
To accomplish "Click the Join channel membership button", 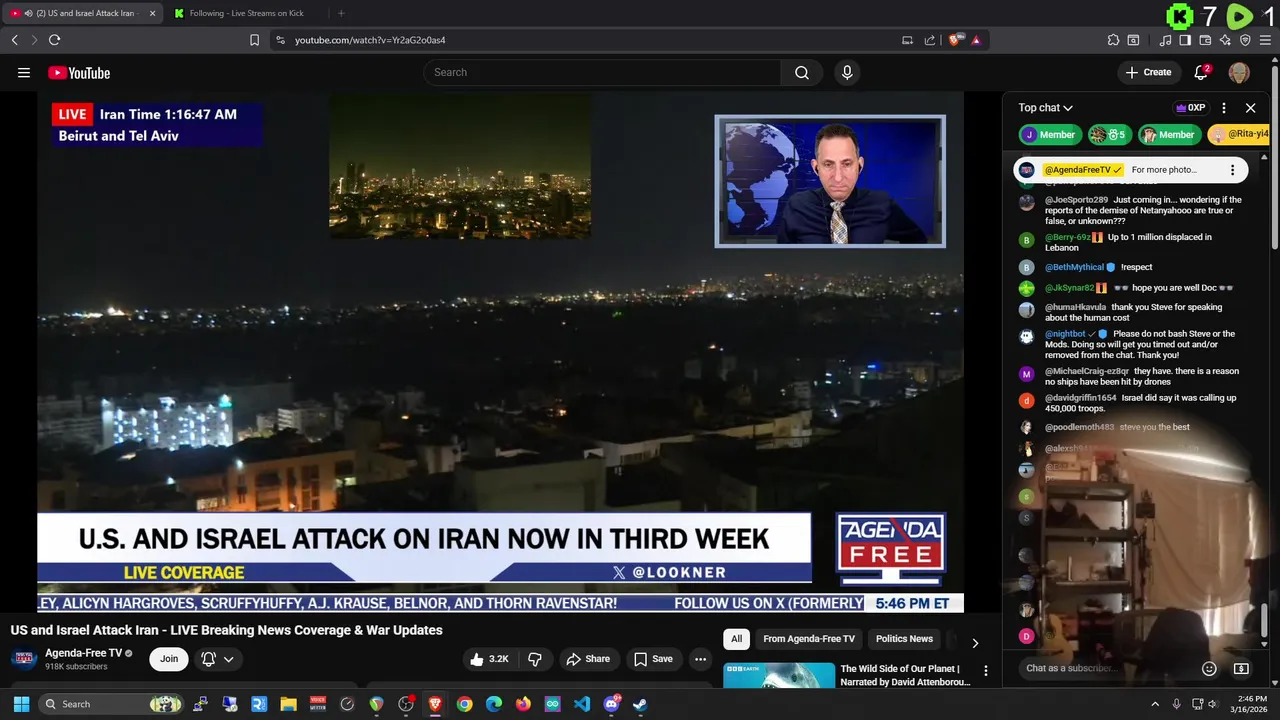I will [x=169, y=659].
